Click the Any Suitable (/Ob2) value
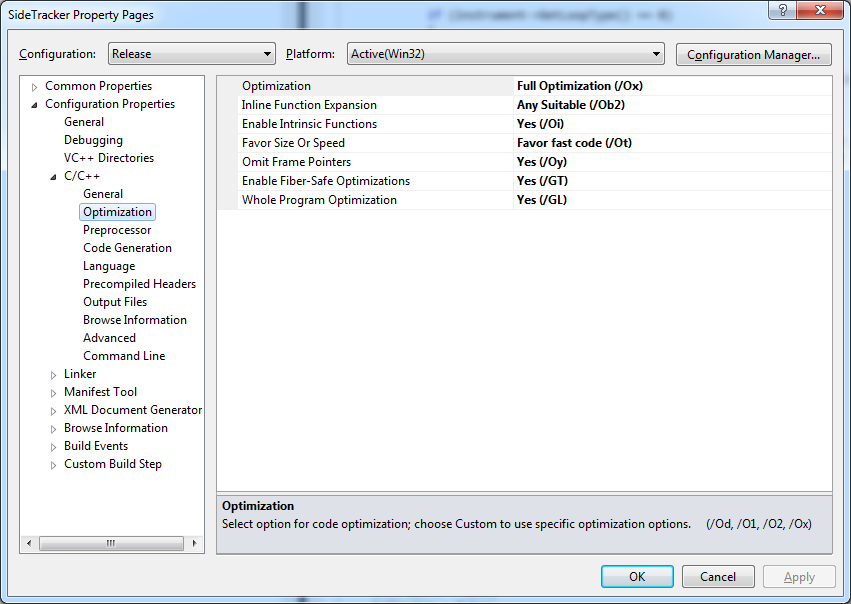This screenshot has width=851, height=604. [x=570, y=105]
